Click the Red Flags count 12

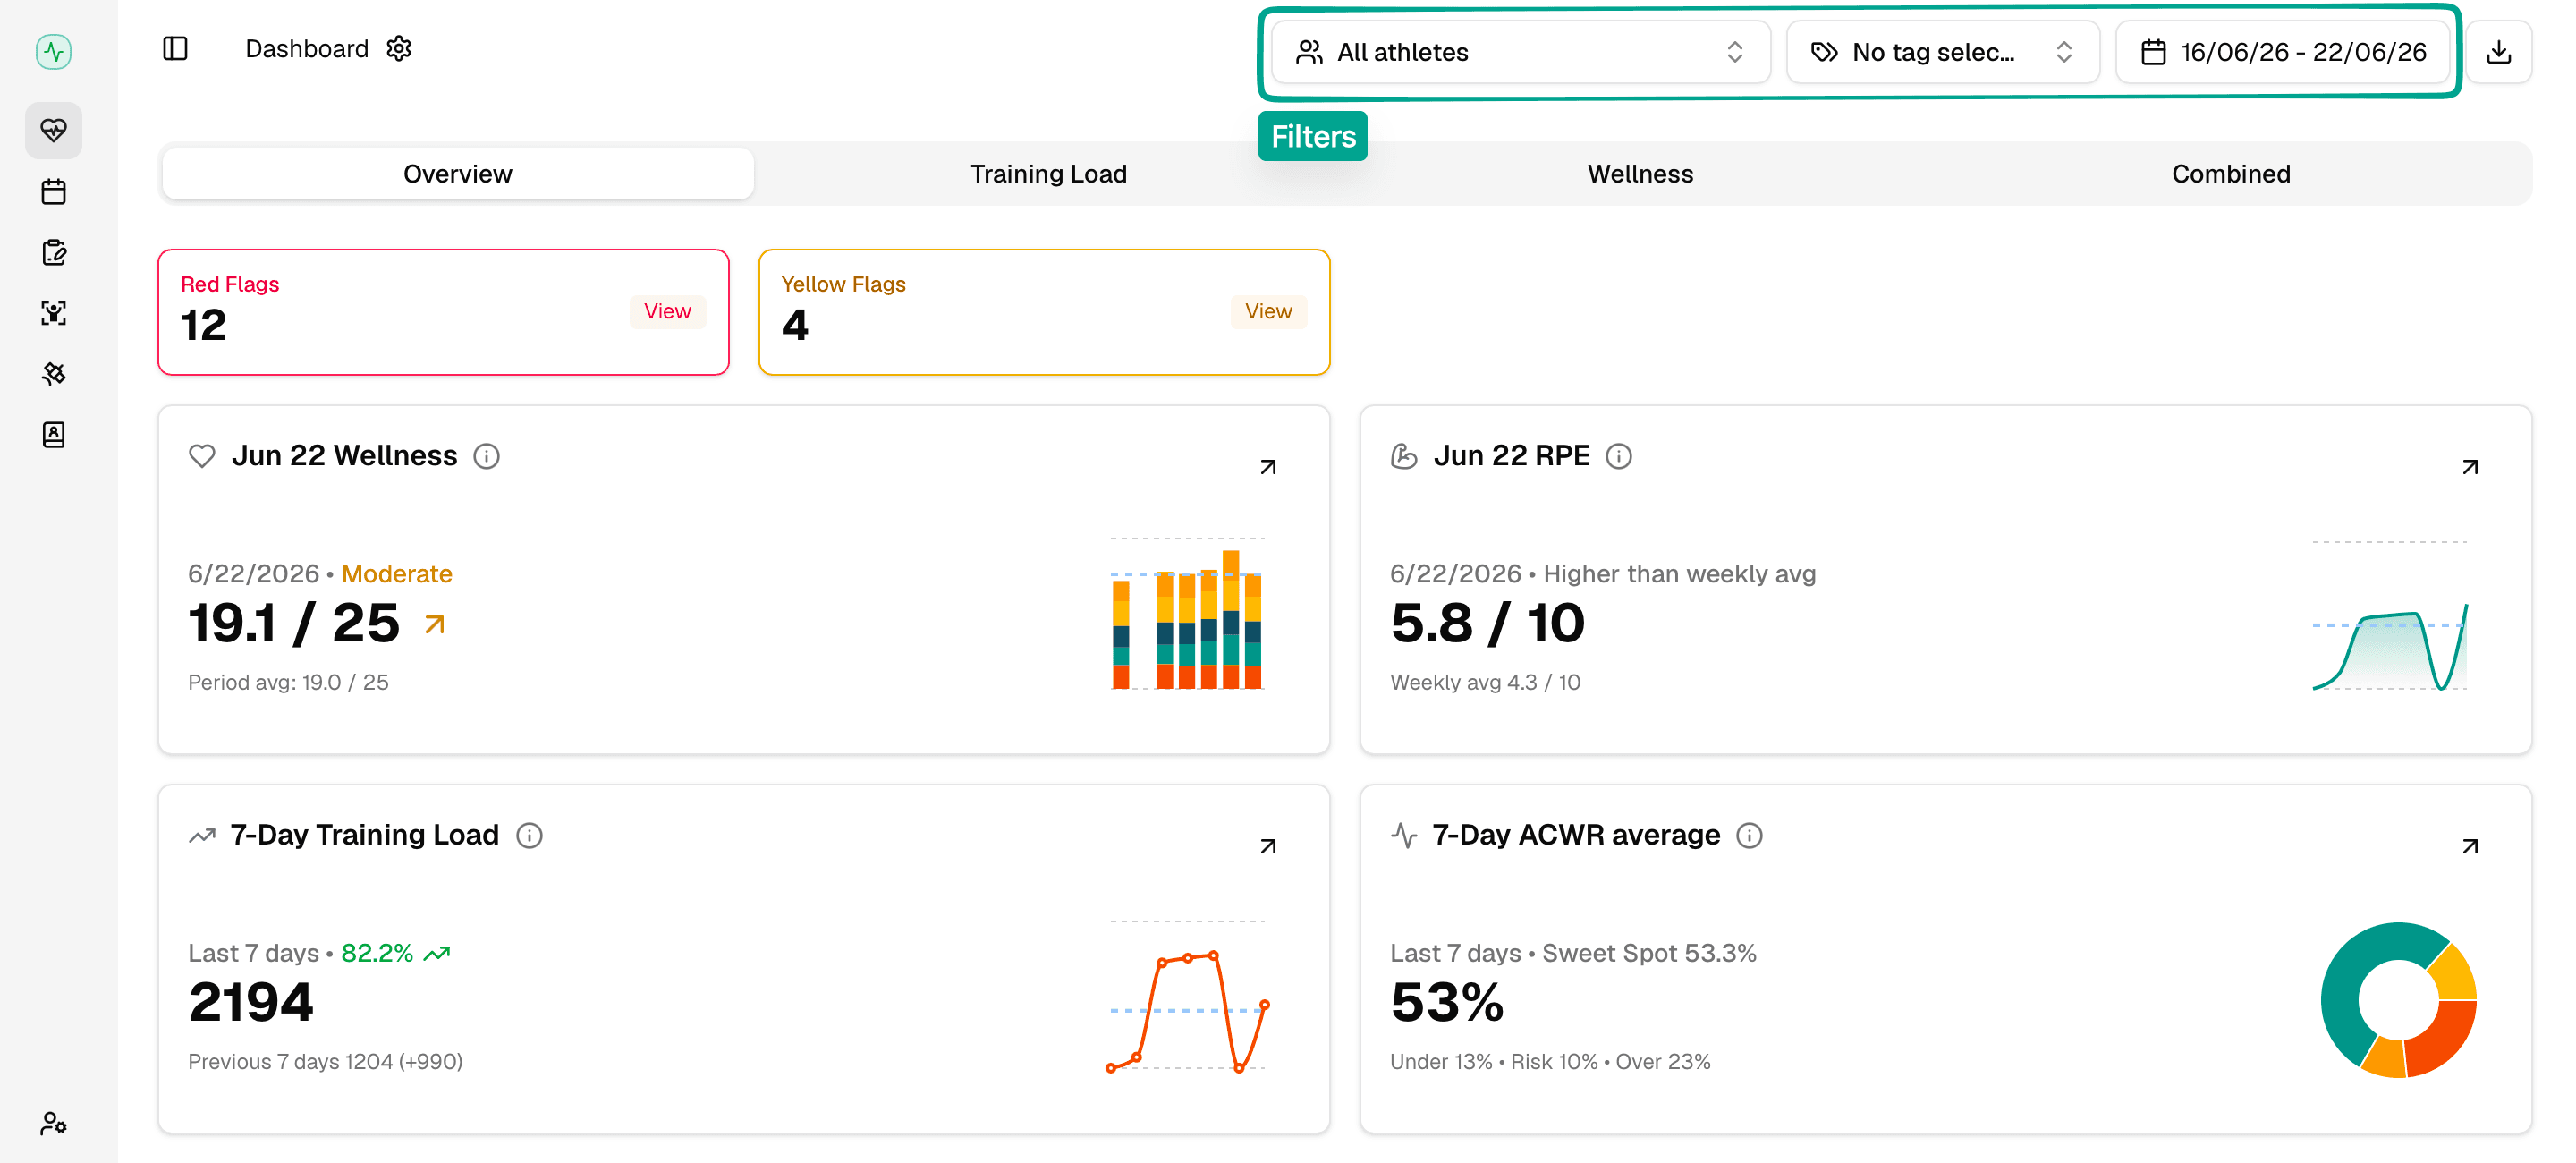204,325
